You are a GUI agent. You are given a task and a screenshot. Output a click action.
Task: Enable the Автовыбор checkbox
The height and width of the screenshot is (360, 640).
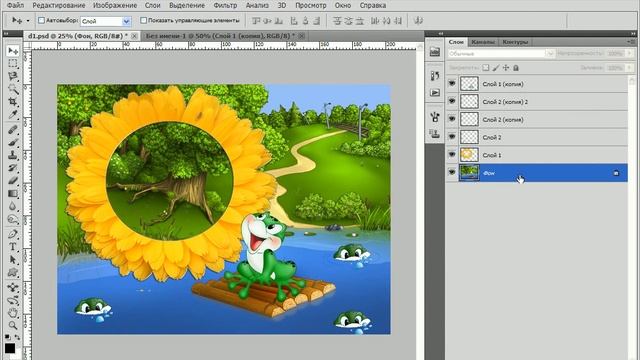pos(41,20)
